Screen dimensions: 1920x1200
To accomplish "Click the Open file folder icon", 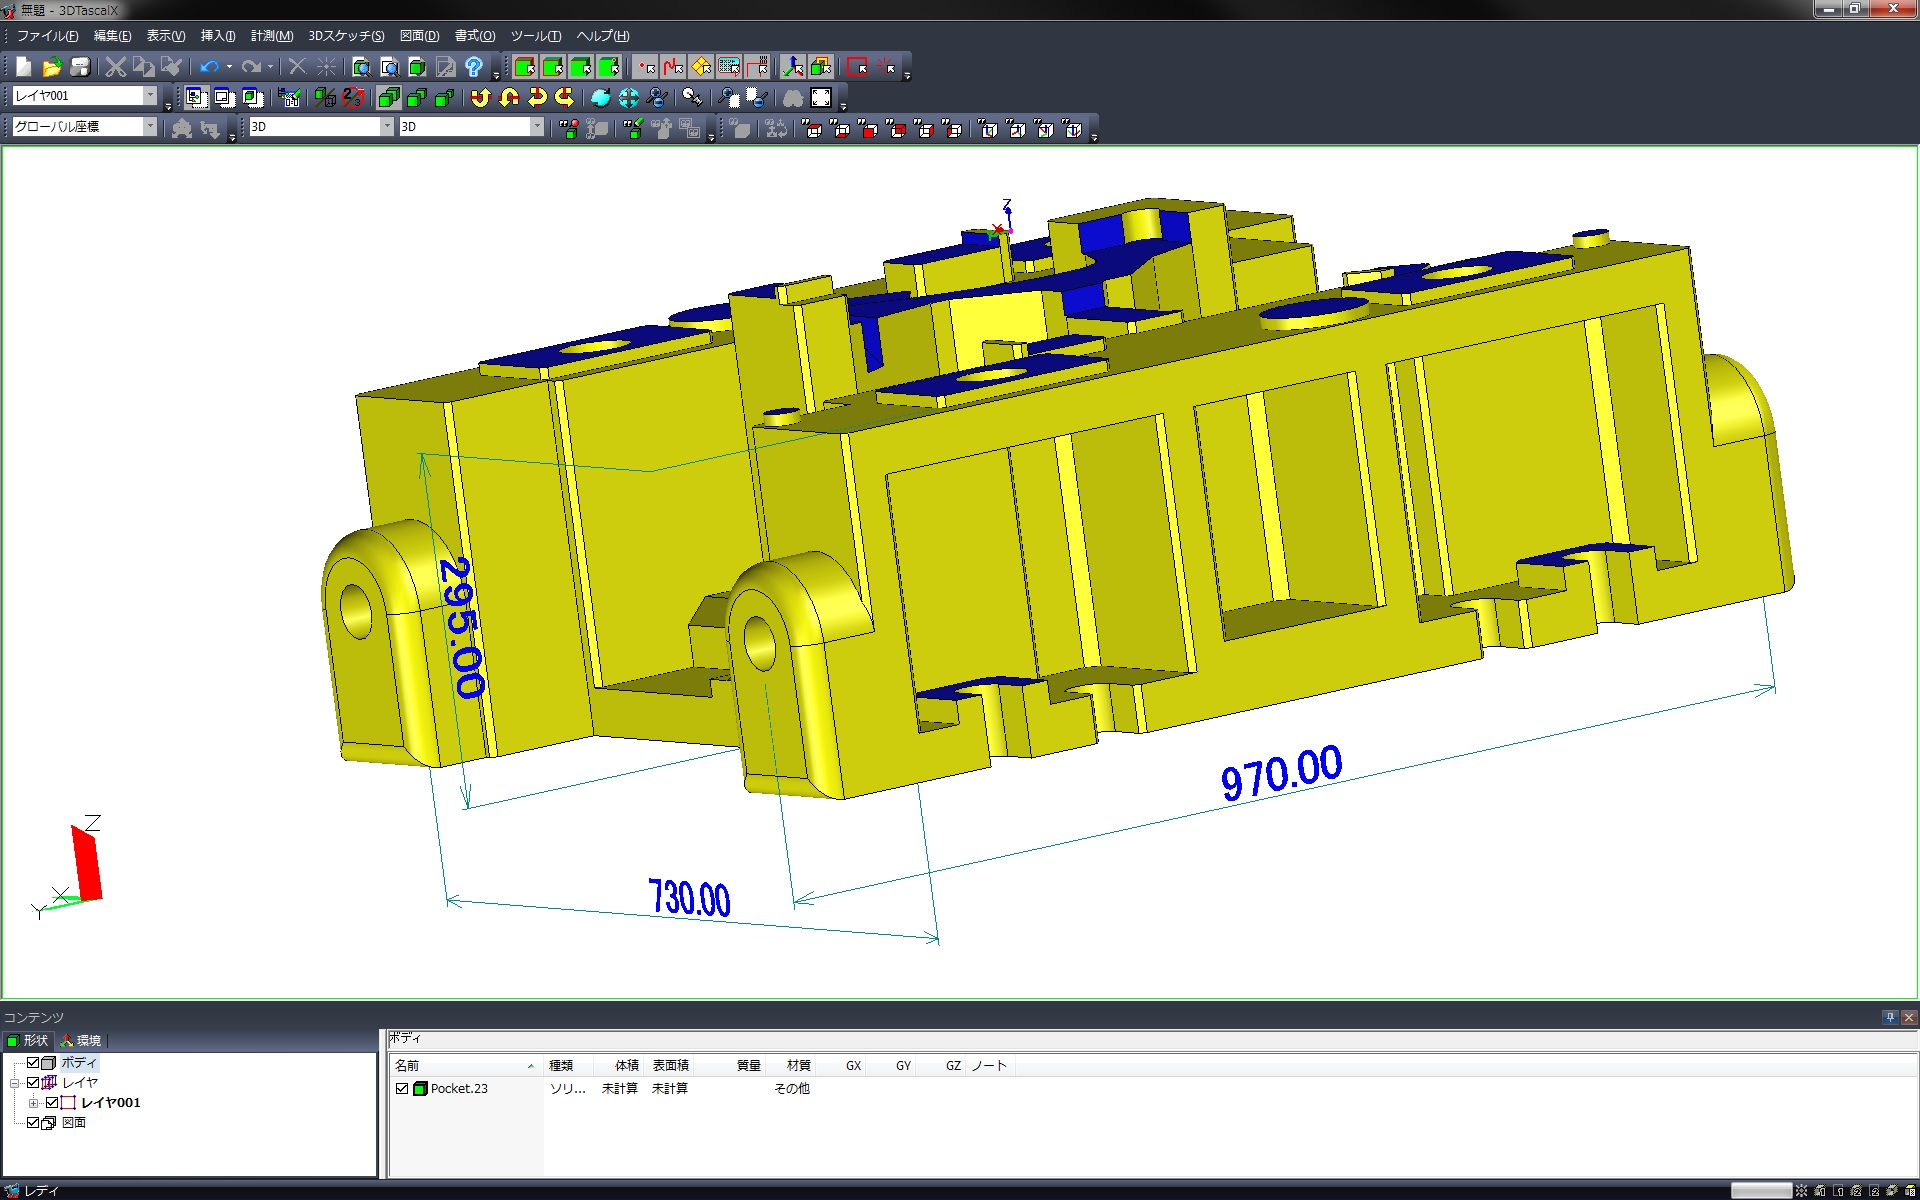I will click(x=52, y=67).
